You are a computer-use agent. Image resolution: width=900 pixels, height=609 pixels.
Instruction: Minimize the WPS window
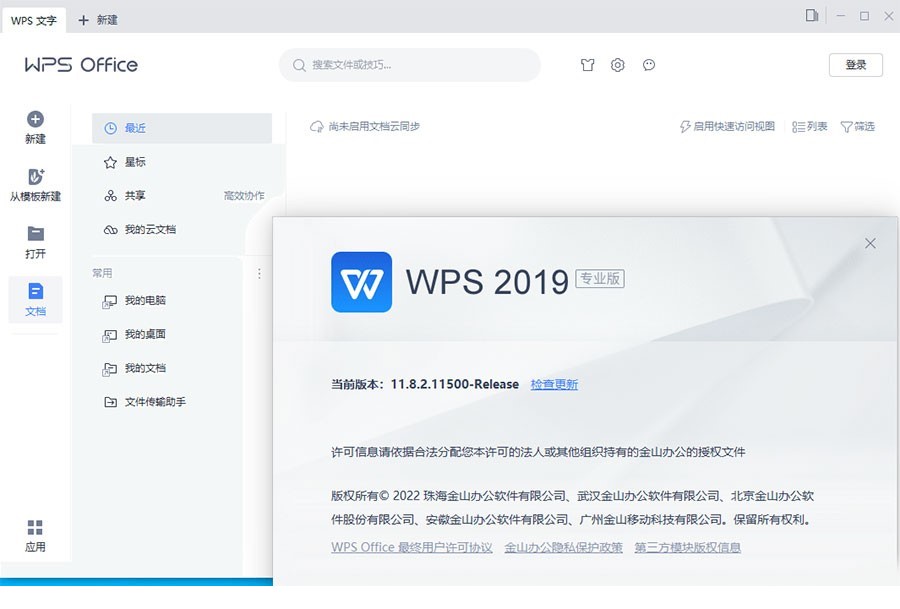point(841,15)
